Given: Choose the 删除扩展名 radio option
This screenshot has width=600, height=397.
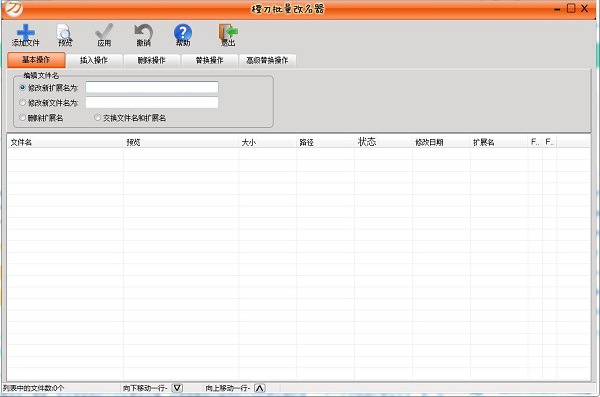Looking at the screenshot, I should pyautogui.click(x=23, y=118).
